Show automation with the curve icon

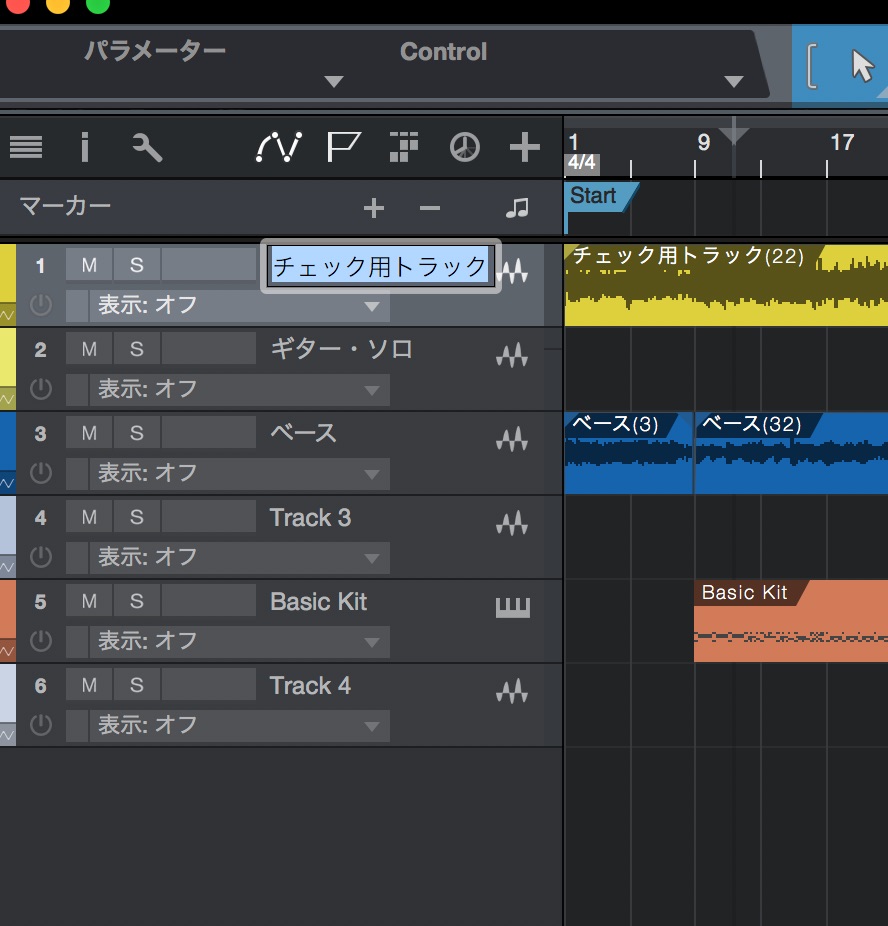[278, 148]
